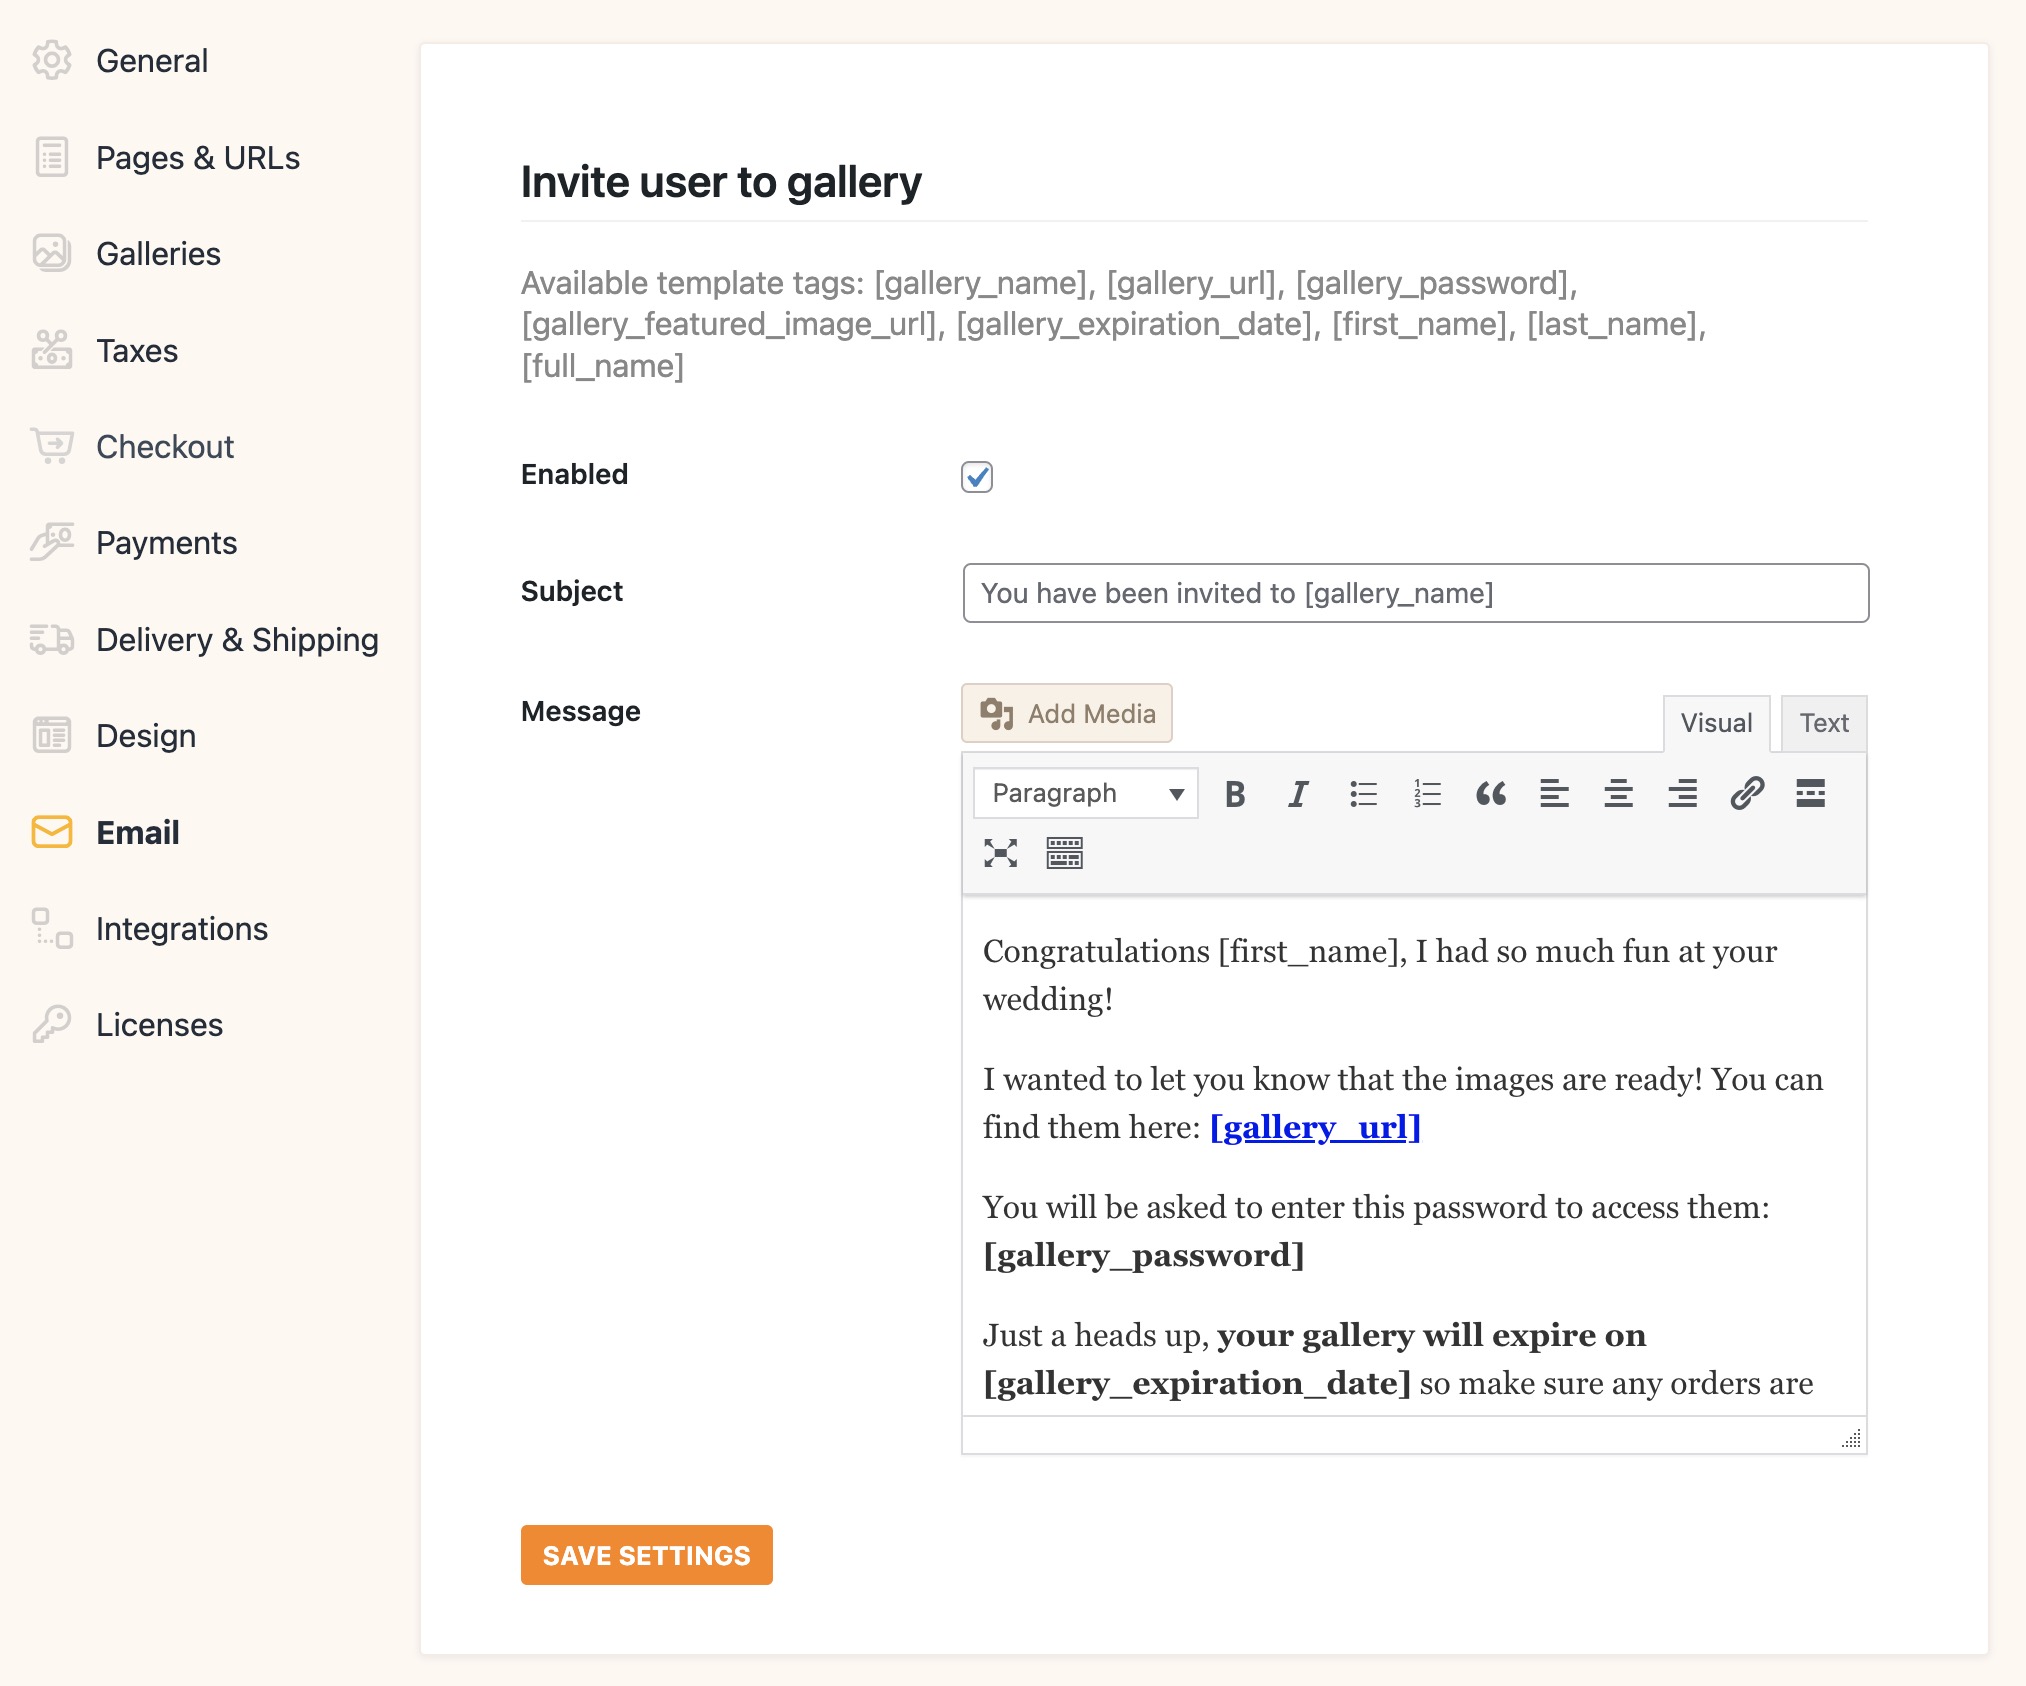Select the Galleries sidebar icon
Viewport: 2026px width, 1686px height.
tap(51, 253)
